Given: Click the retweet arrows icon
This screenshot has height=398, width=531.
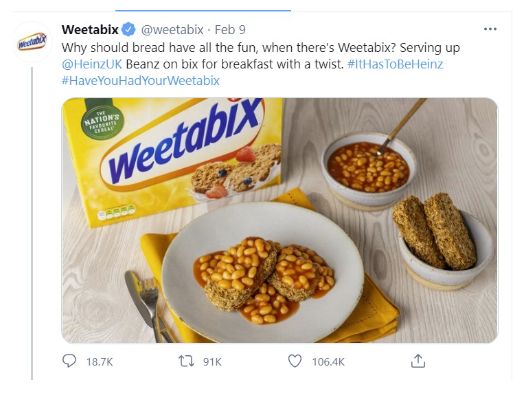Looking at the screenshot, I should click(187, 361).
